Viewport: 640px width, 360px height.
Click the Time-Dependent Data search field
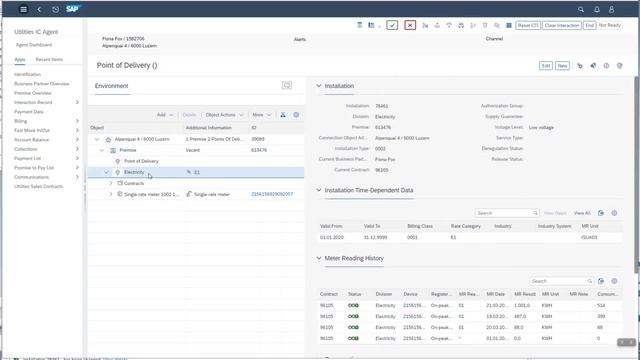(x=507, y=213)
